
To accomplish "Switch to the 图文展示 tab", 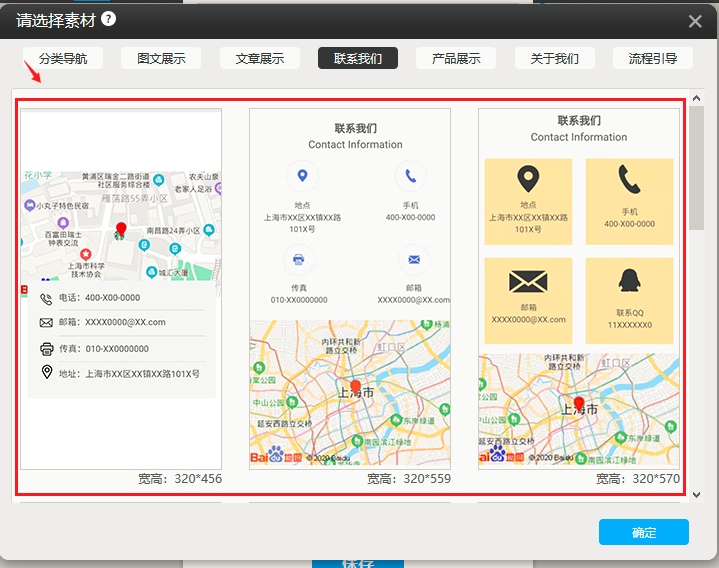I will 161,58.
